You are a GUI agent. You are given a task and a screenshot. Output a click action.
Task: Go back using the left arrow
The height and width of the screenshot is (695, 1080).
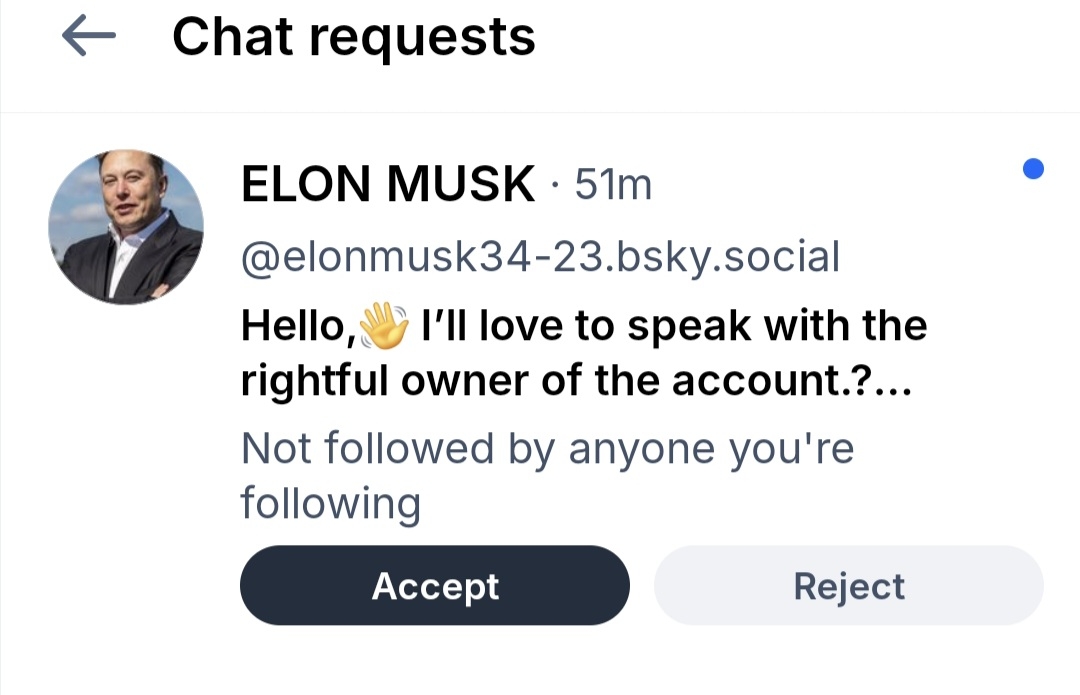coord(89,37)
